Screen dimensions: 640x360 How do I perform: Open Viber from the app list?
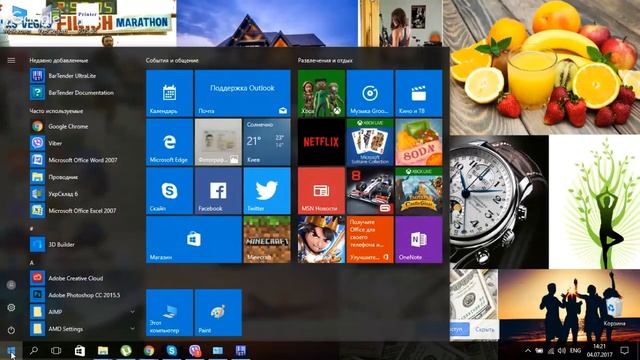click(83, 143)
